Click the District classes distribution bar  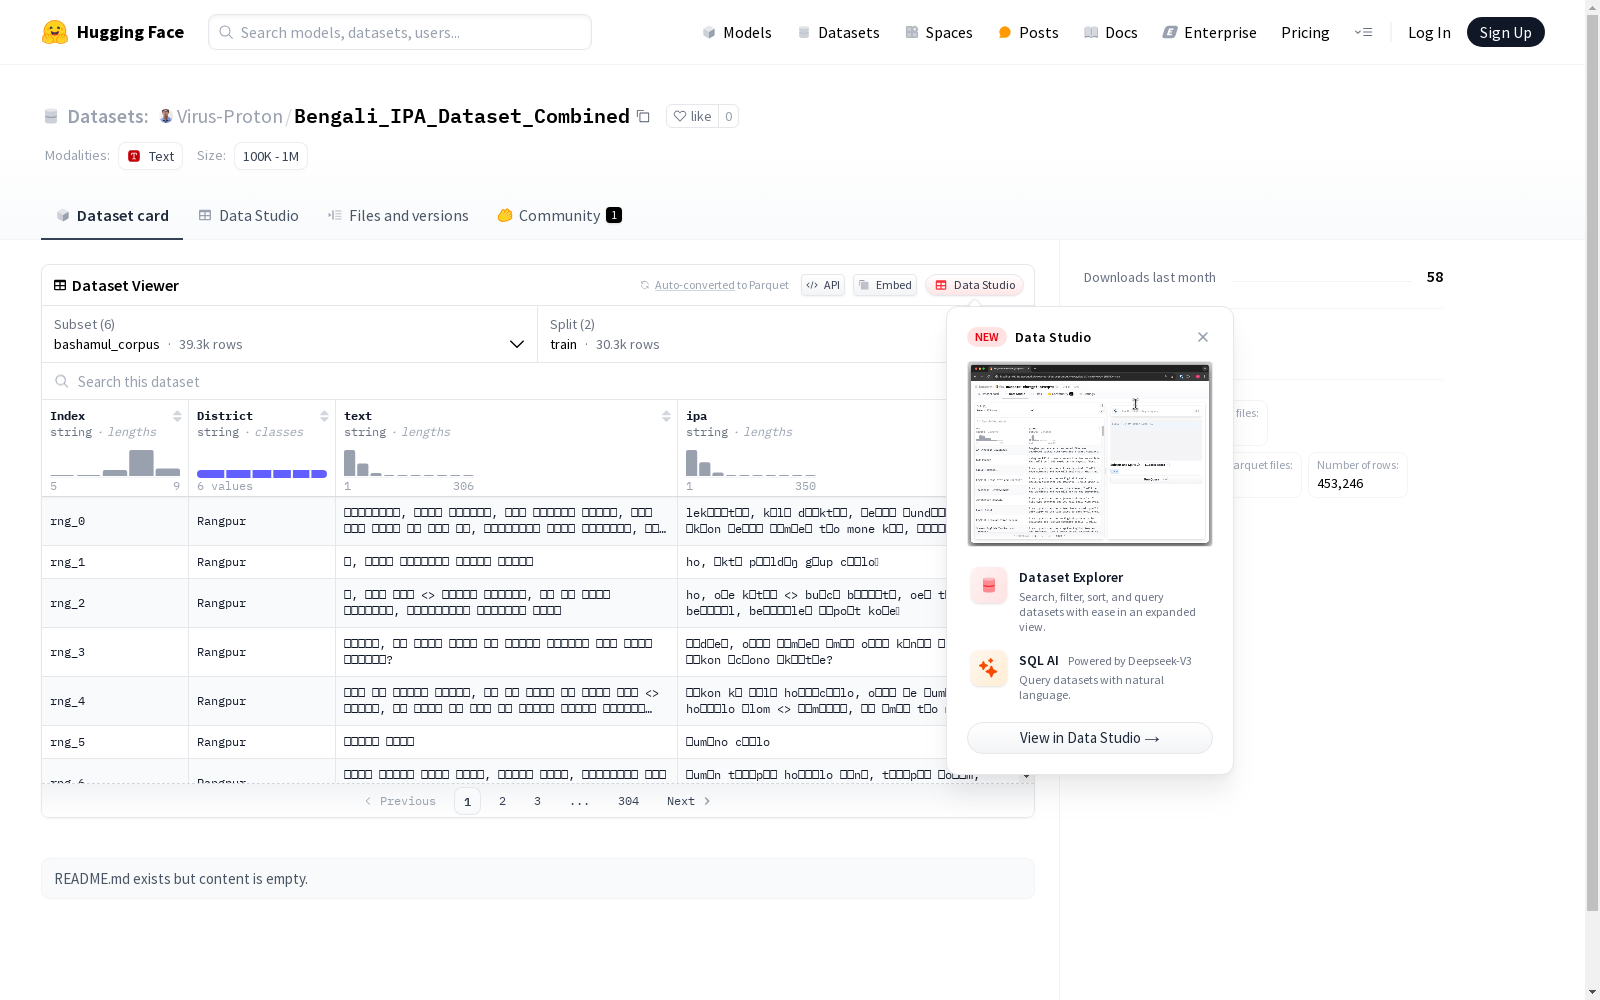tap(262, 473)
